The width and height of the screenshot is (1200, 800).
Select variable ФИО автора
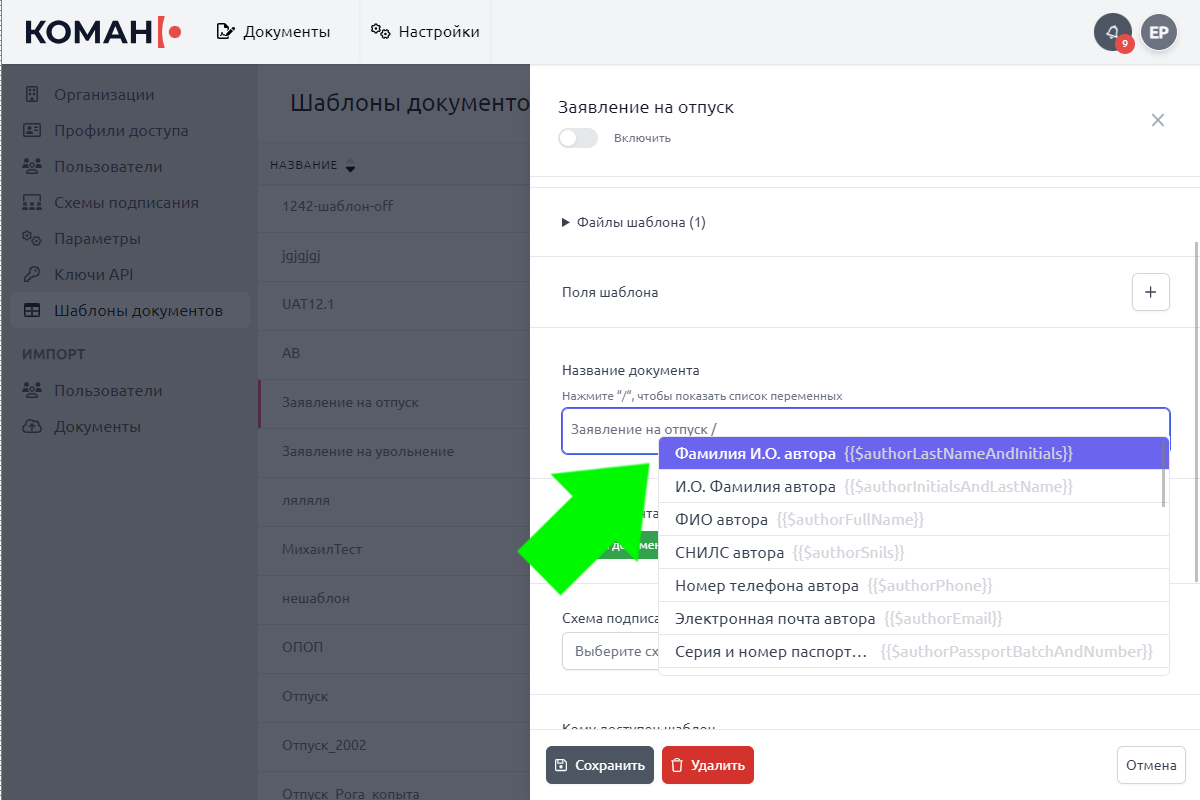[910, 520]
